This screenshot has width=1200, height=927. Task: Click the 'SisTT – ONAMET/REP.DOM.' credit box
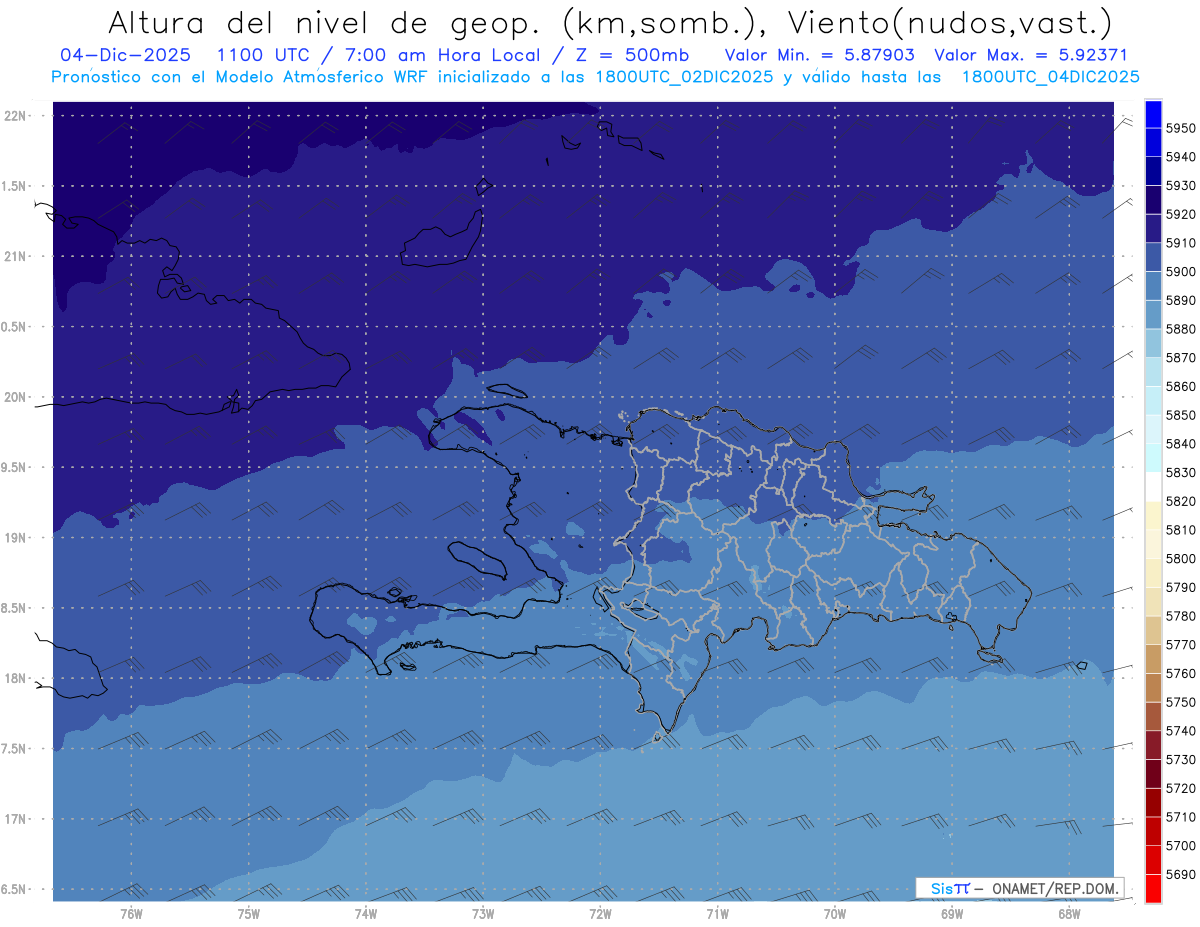click(1019, 888)
